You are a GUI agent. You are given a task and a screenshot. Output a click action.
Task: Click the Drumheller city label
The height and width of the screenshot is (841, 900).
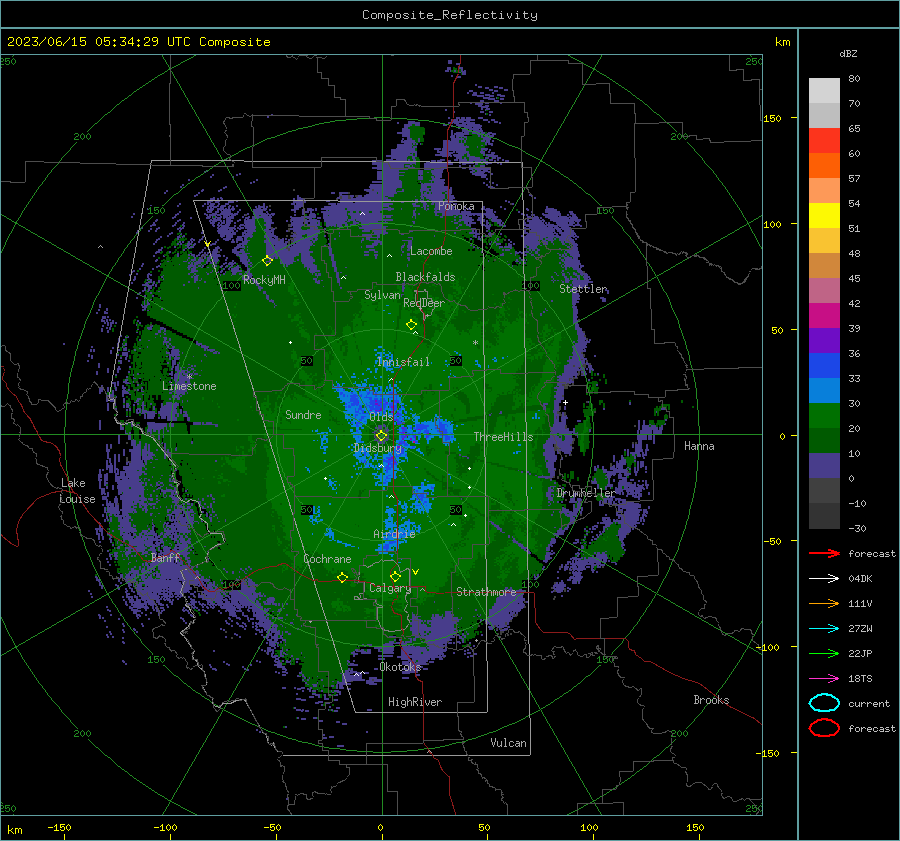point(586,493)
